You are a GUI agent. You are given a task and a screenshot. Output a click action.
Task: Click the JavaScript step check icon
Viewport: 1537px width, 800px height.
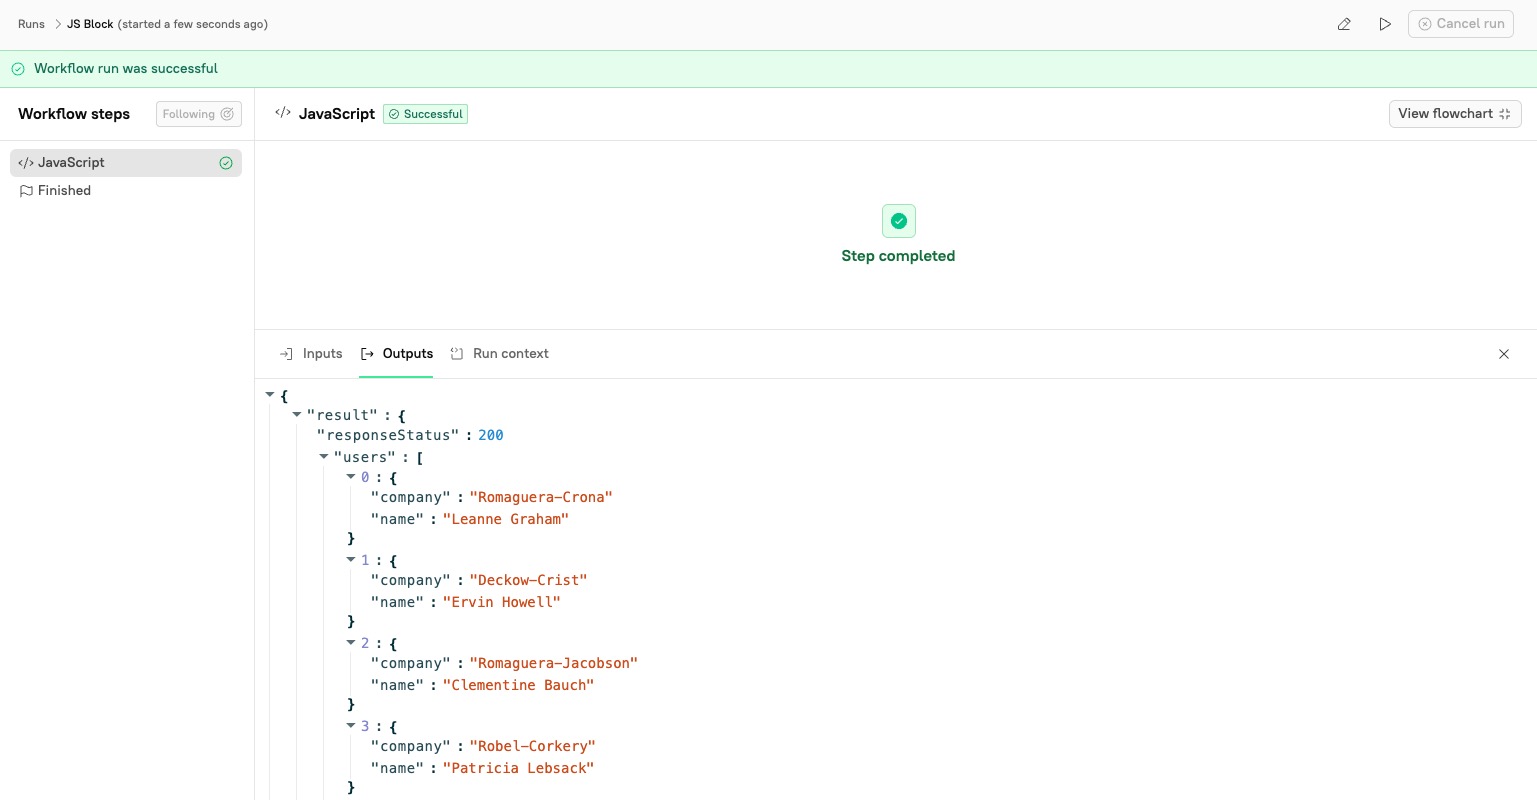point(226,163)
